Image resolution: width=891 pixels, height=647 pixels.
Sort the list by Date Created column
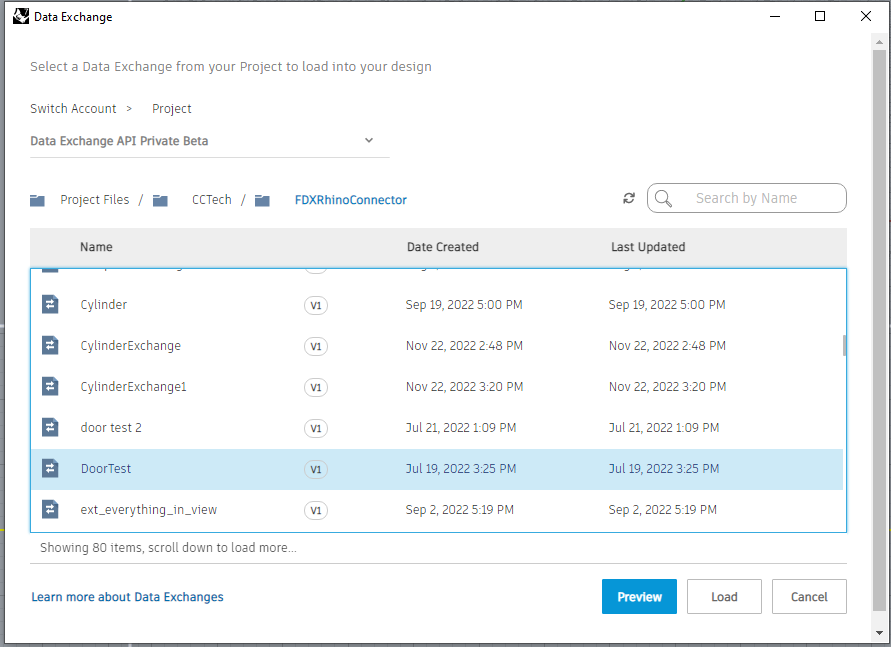pos(442,247)
